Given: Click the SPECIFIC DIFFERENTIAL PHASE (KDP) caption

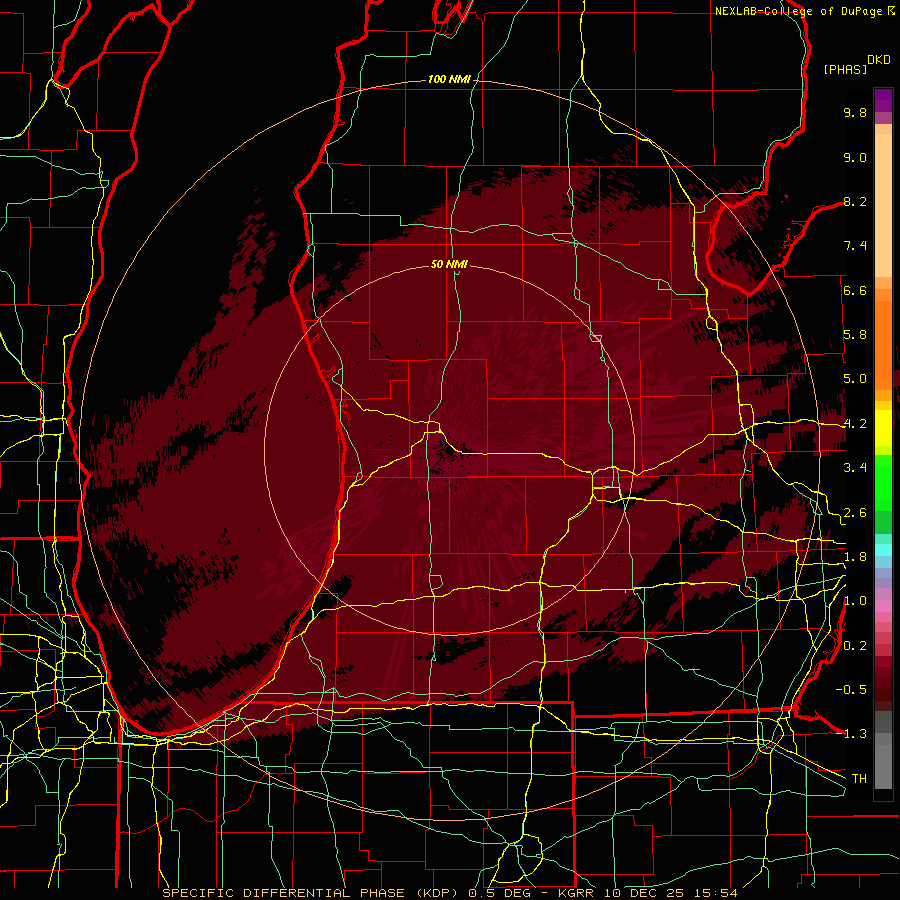Looking at the screenshot, I should click(313, 893).
